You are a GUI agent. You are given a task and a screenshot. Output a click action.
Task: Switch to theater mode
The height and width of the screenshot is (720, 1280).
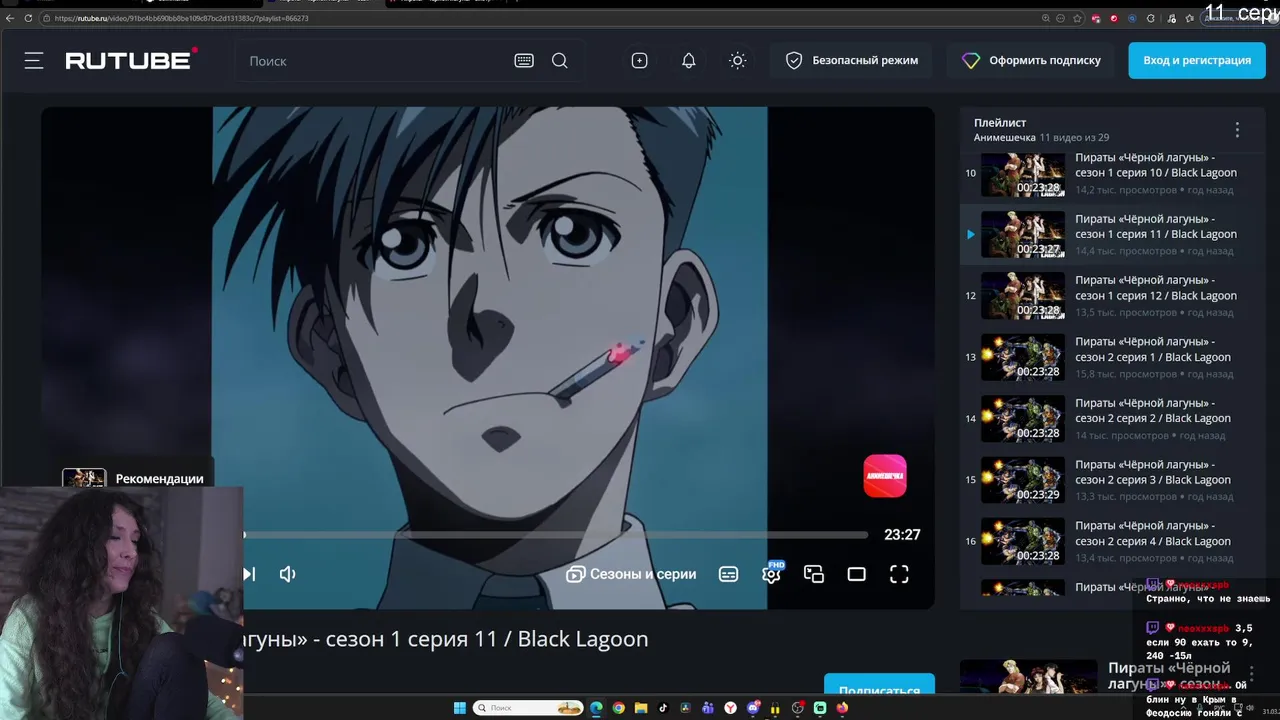pyautogui.click(x=857, y=574)
